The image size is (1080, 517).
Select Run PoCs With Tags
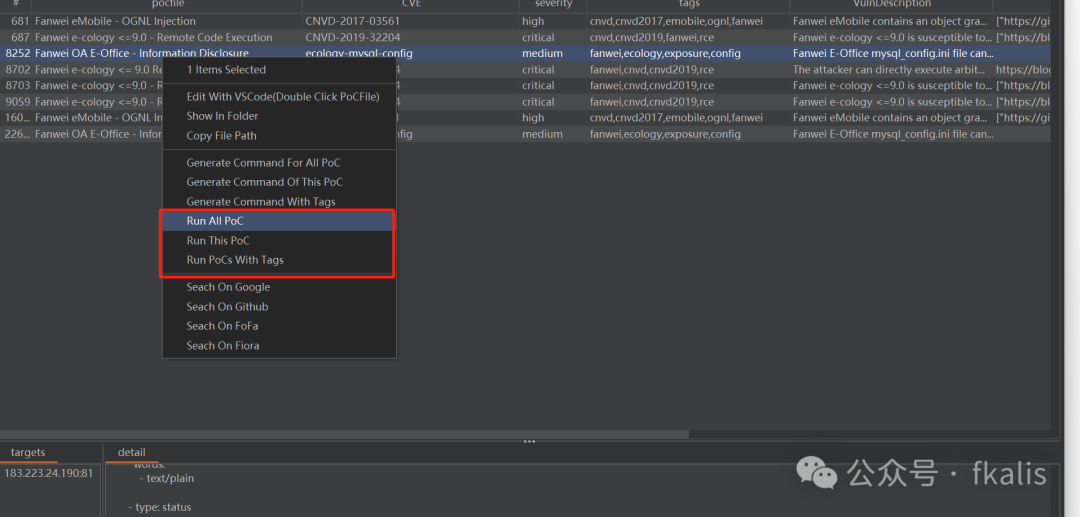[x=235, y=260]
